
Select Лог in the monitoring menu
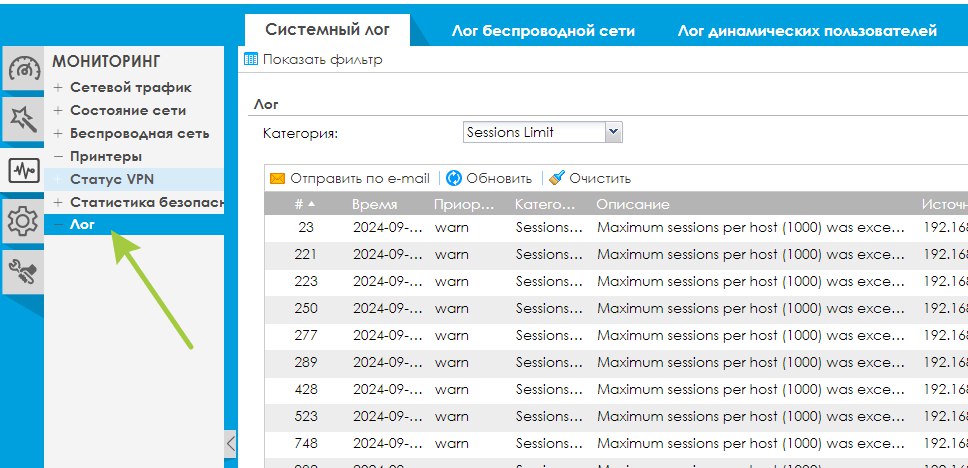[x=82, y=225]
